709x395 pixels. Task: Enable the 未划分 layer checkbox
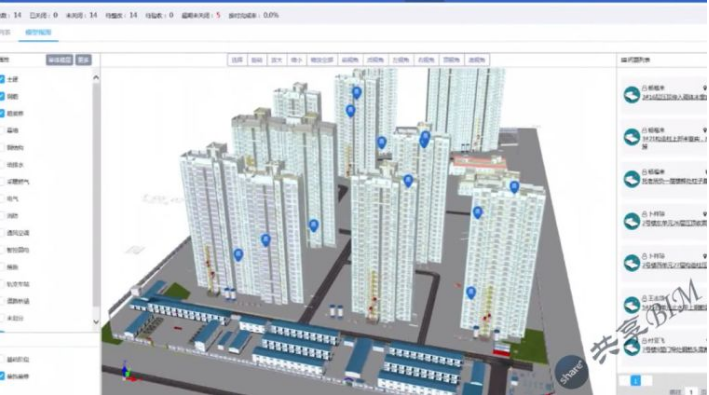(2, 318)
